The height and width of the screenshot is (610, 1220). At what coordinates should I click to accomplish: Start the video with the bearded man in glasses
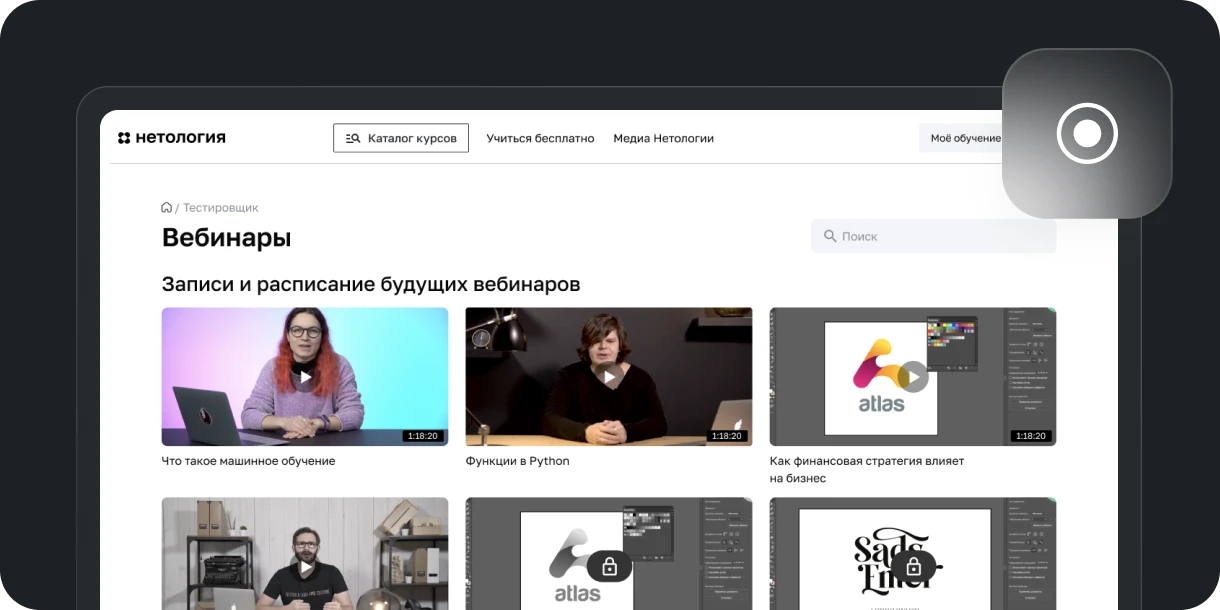pos(305,567)
